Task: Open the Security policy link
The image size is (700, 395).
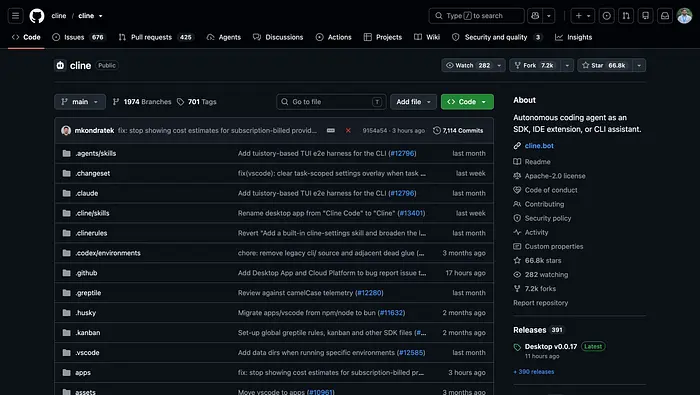Action: point(548,218)
